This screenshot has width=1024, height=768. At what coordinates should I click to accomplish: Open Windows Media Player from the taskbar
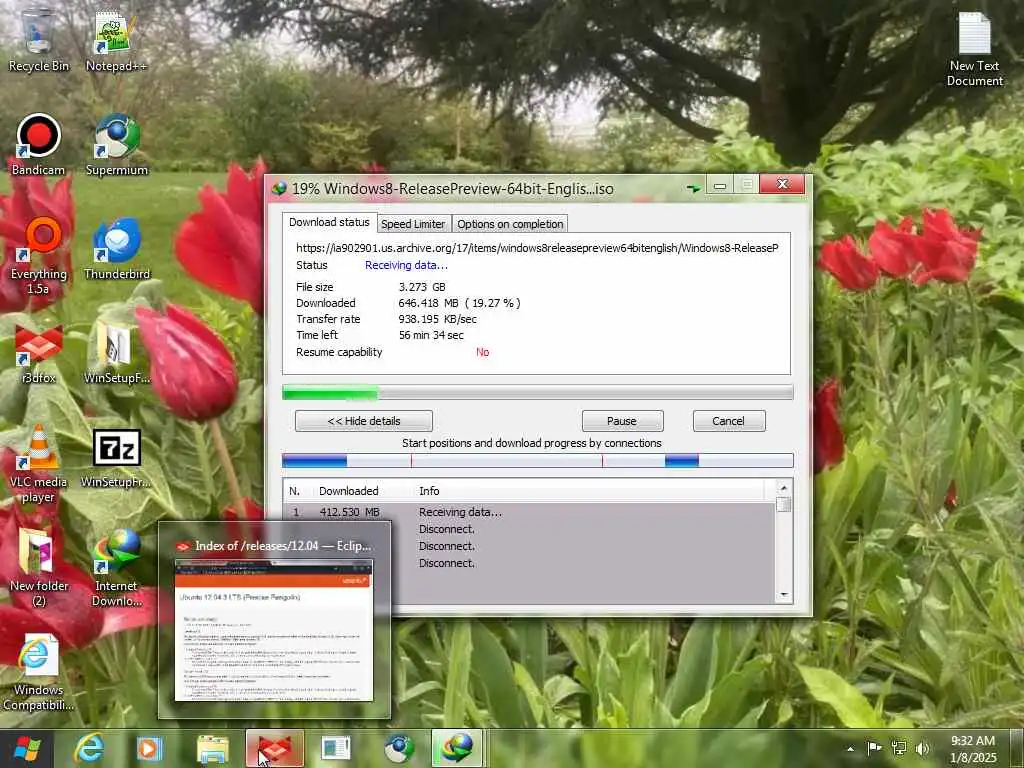coord(150,748)
